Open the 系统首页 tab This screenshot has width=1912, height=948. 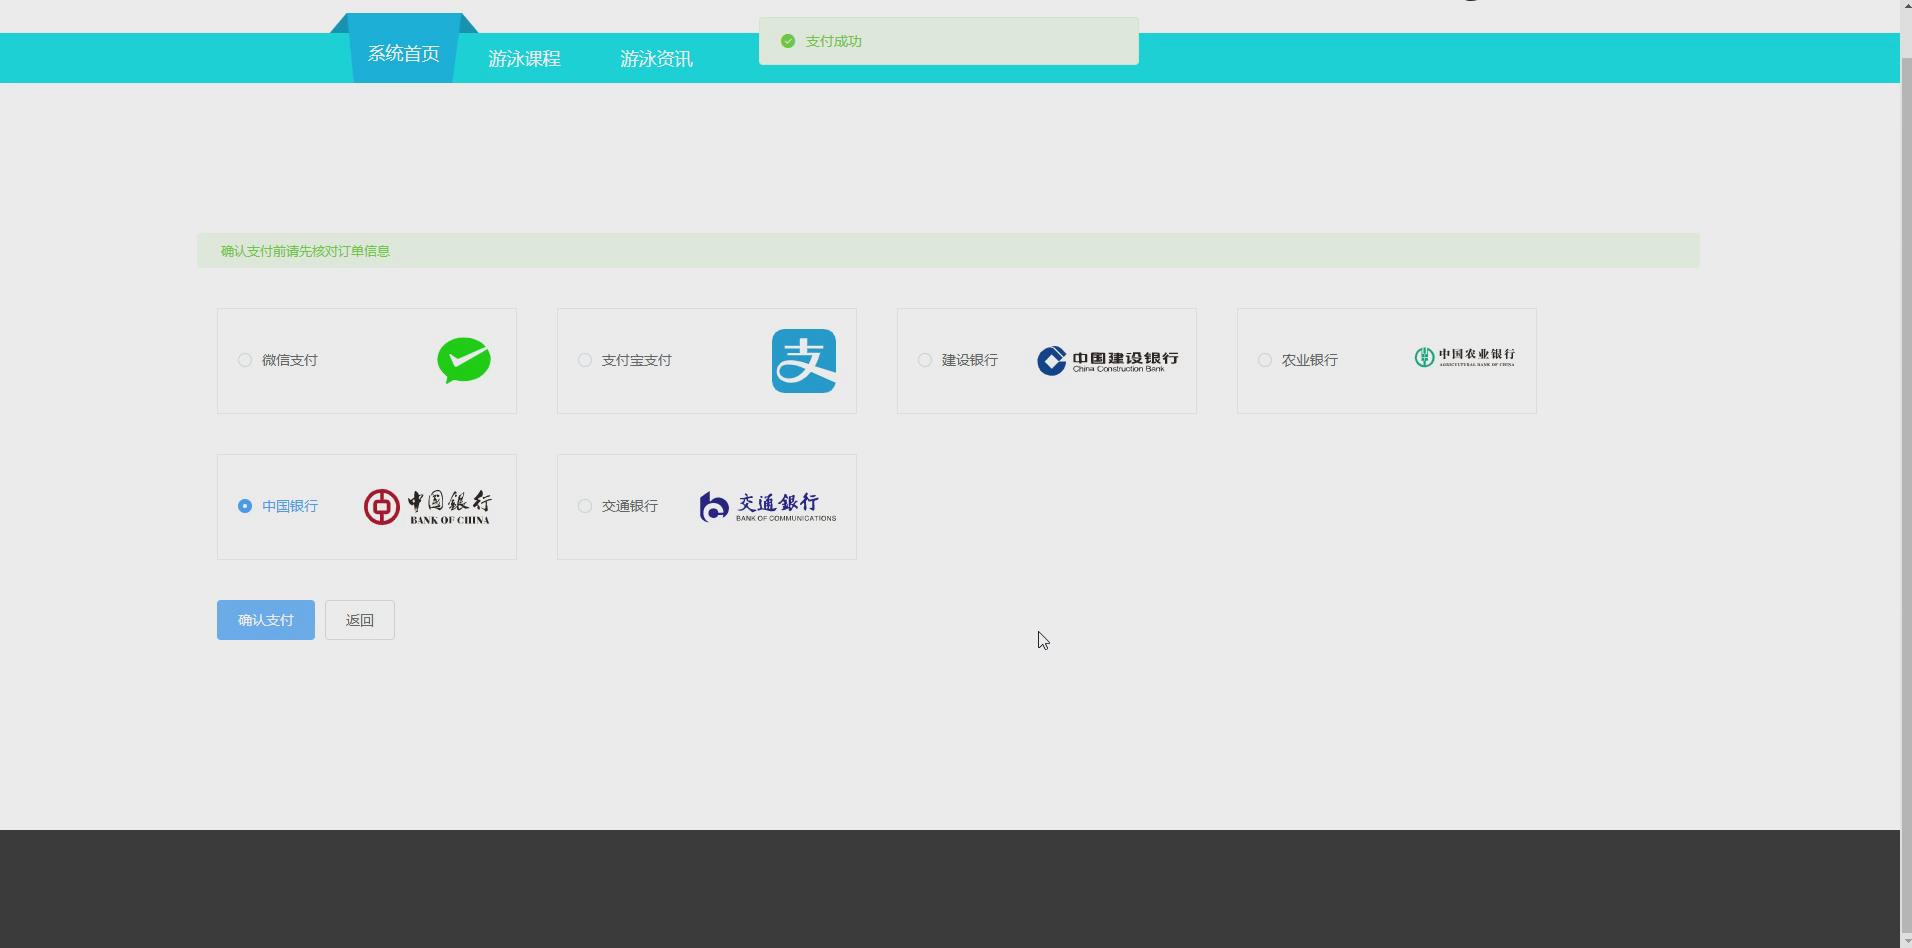tap(404, 53)
